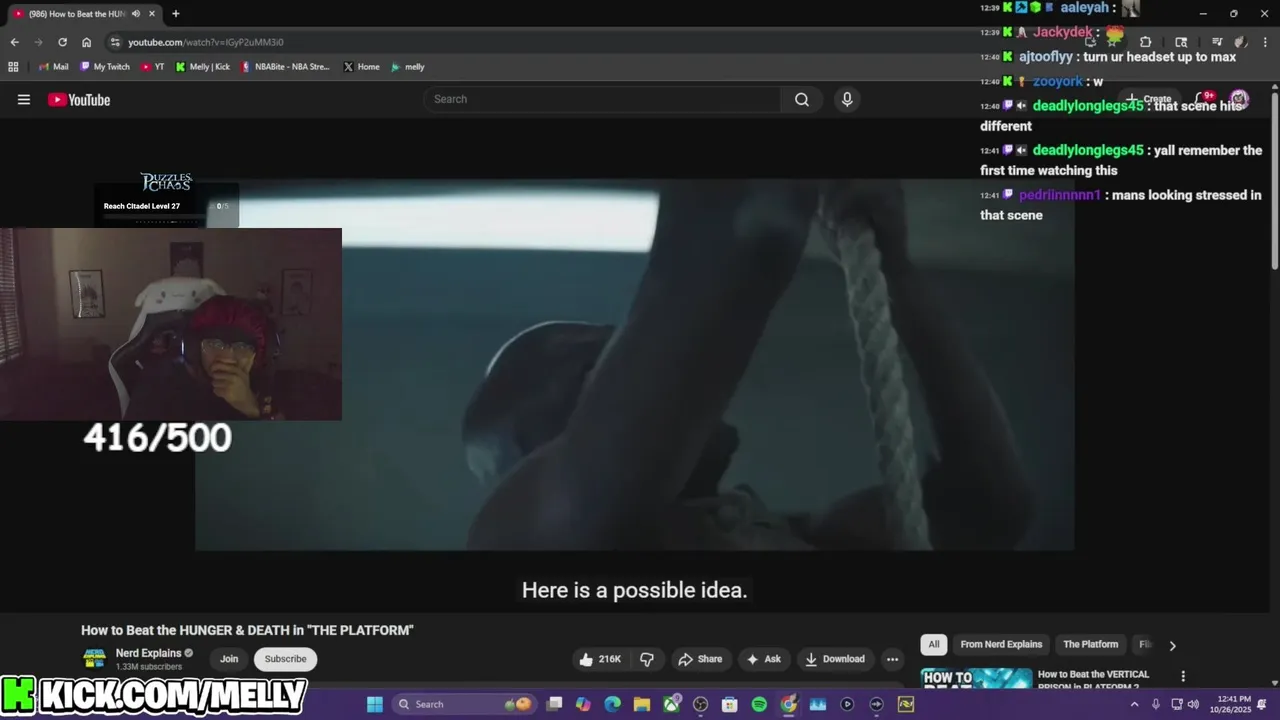Click the browser forward arrow
The width and height of the screenshot is (1280, 720).
38,42
